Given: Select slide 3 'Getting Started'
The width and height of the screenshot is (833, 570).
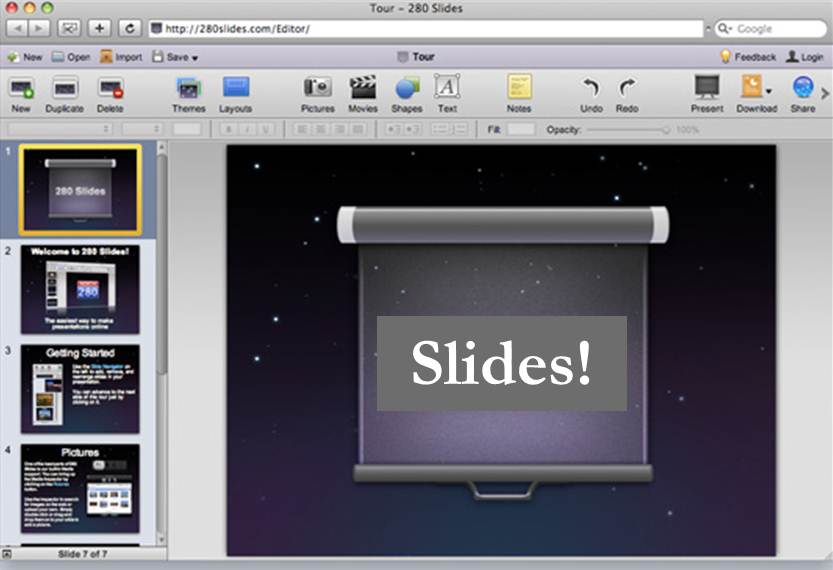Looking at the screenshot, I should point(80,389).
